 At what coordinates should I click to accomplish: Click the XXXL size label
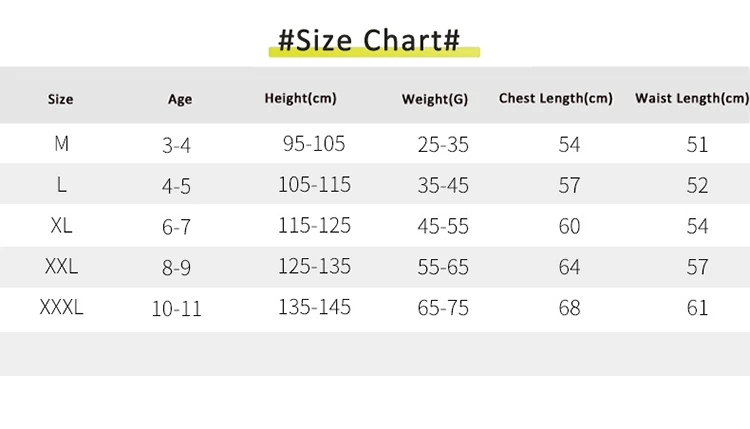coord(62,308)
